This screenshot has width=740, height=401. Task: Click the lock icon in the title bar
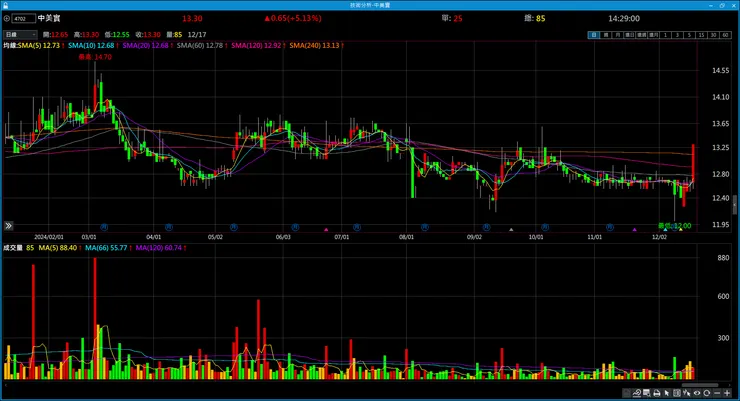[5, 5]
